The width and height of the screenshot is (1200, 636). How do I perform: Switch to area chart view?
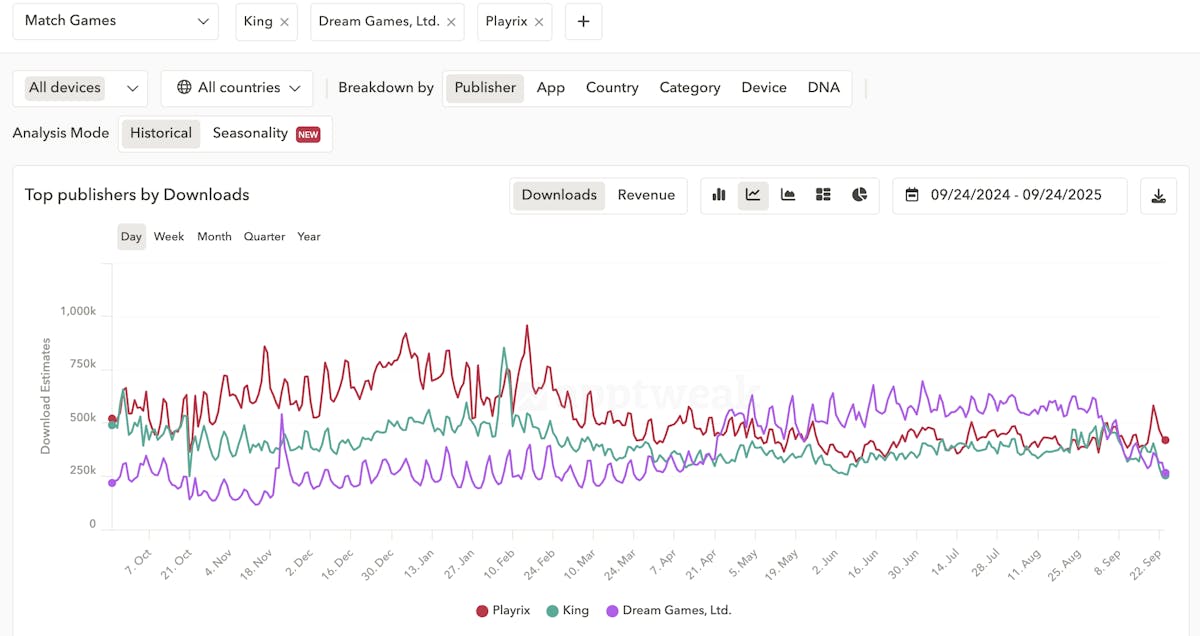pos(788,195)
